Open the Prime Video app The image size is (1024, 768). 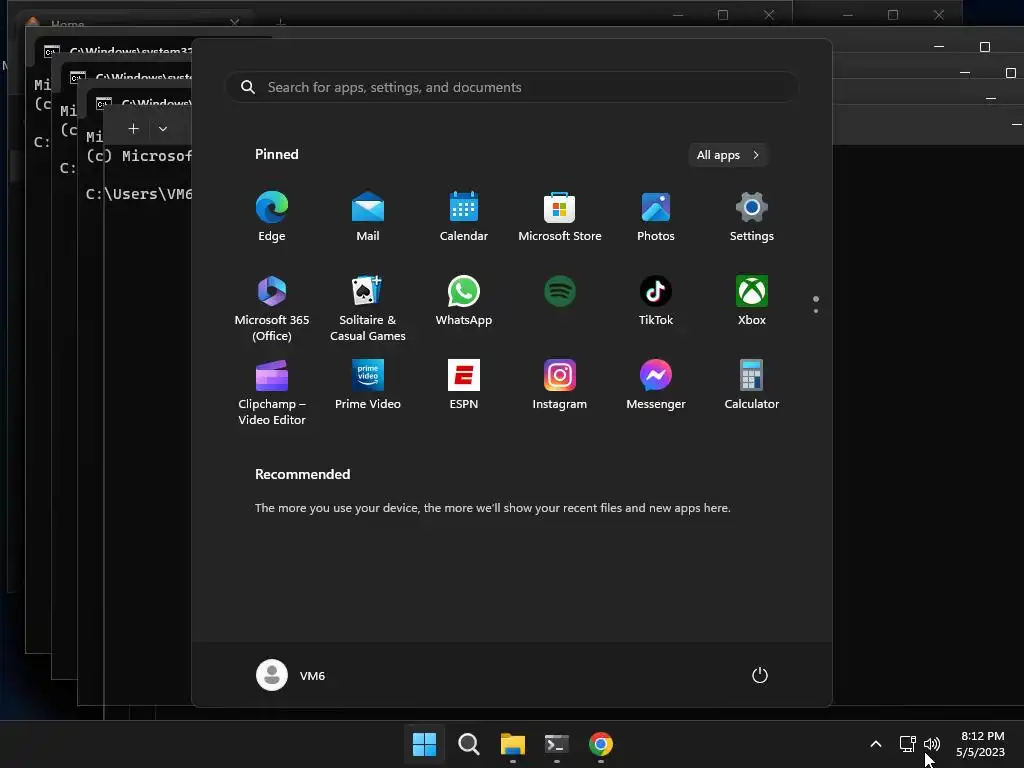(368, 385)
